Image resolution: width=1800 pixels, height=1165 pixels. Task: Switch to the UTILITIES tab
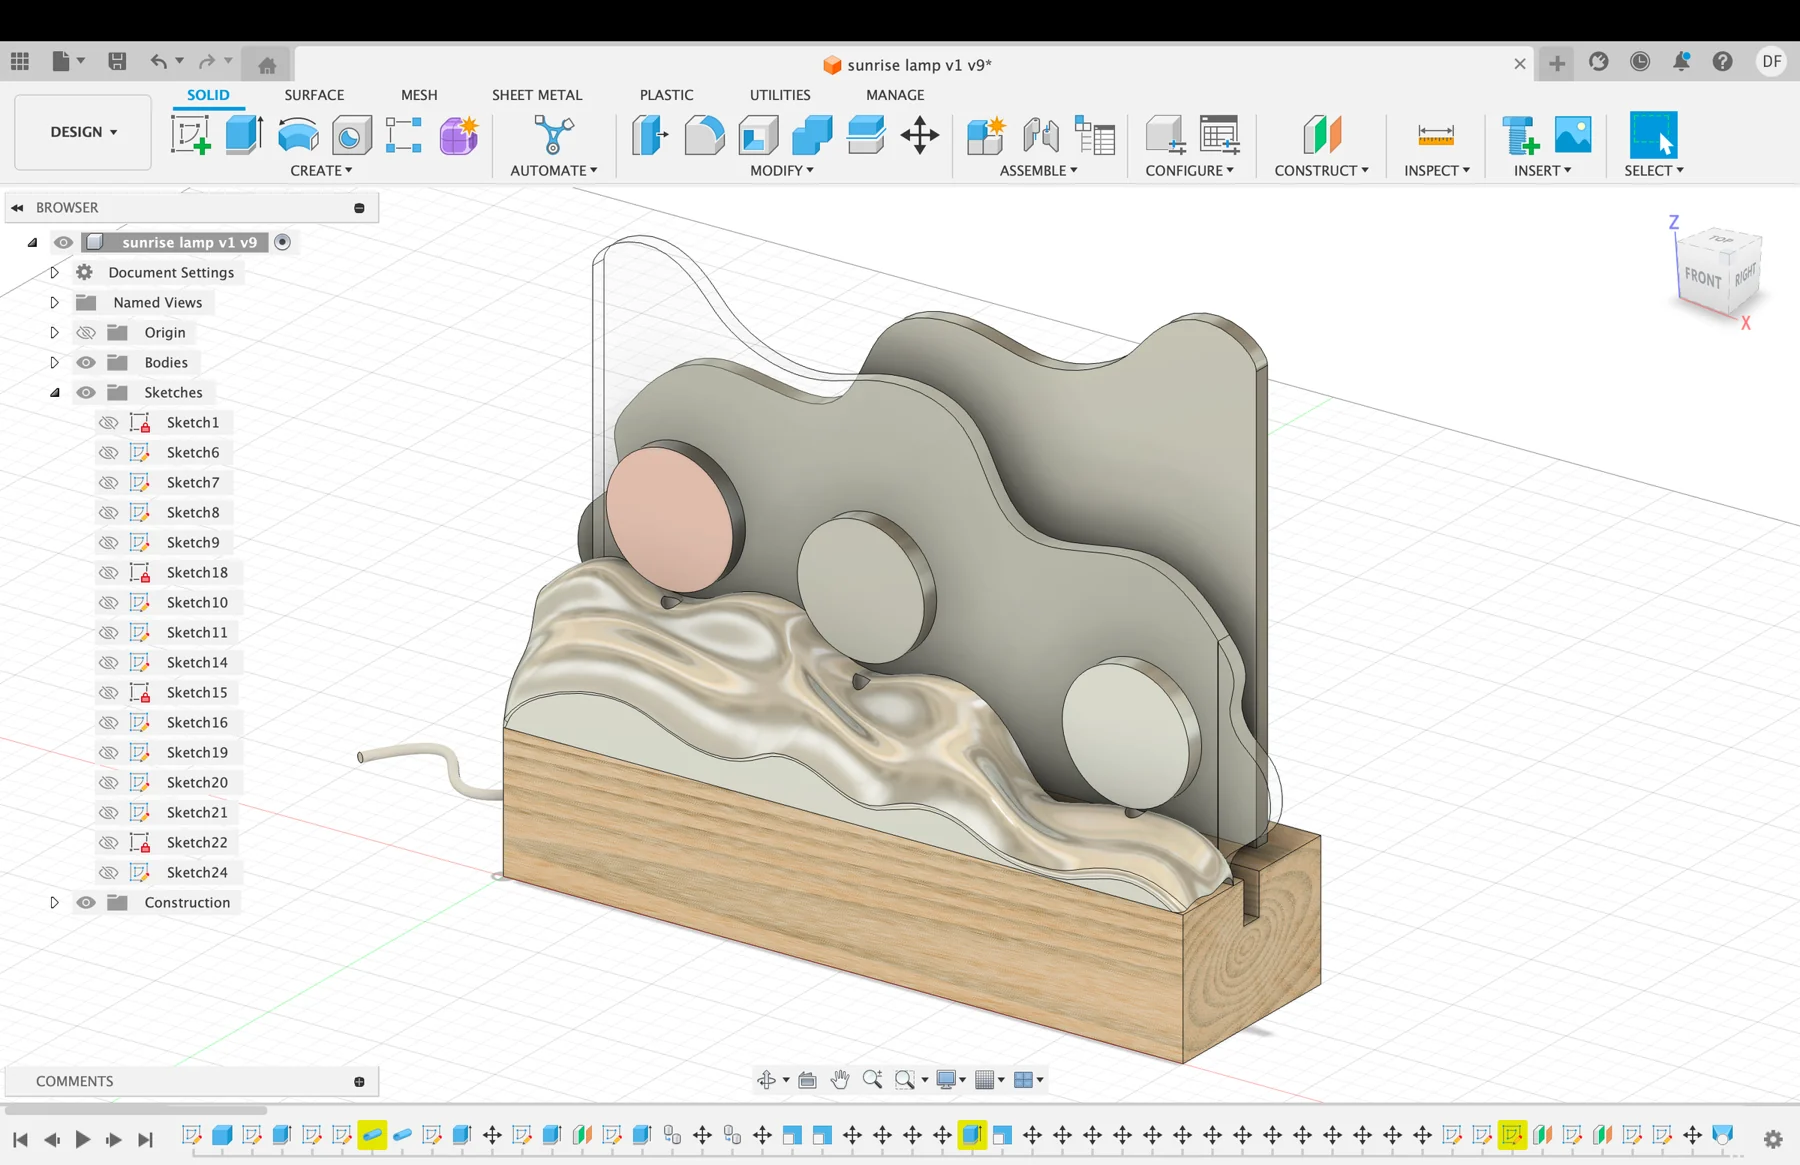(x=780, y=95)
